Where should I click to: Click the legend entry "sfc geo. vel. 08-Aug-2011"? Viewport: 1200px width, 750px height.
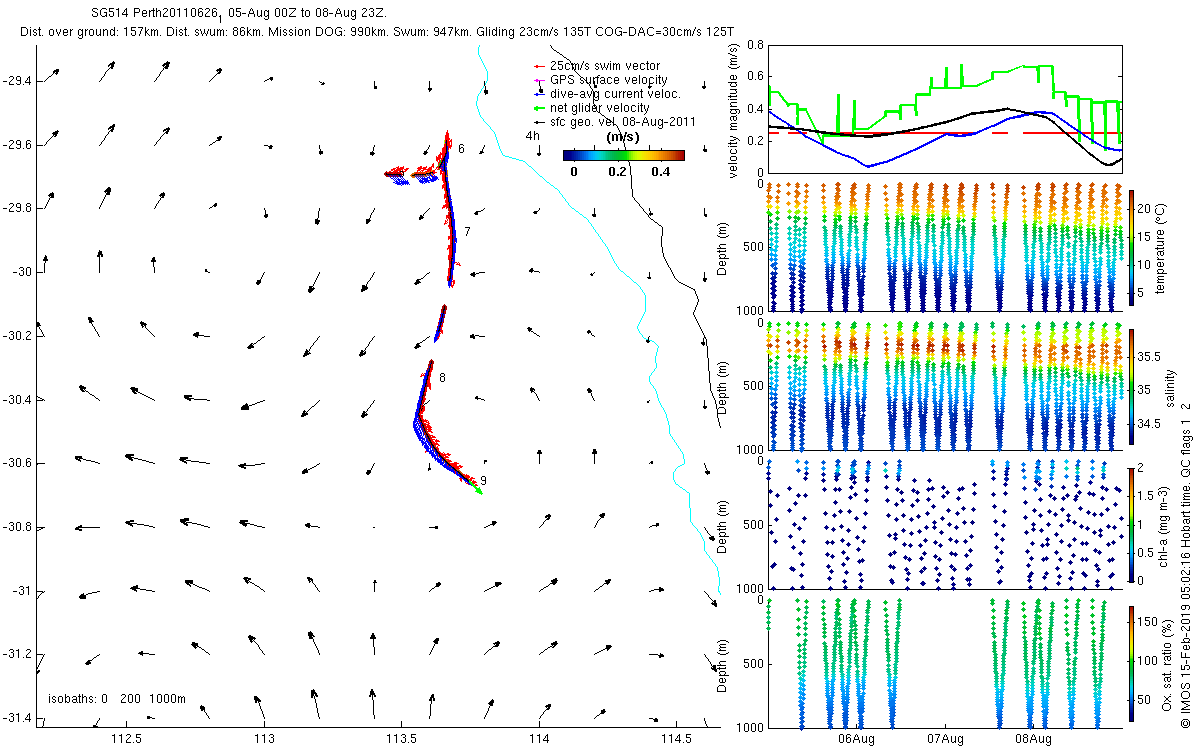(x=622, y=122)
